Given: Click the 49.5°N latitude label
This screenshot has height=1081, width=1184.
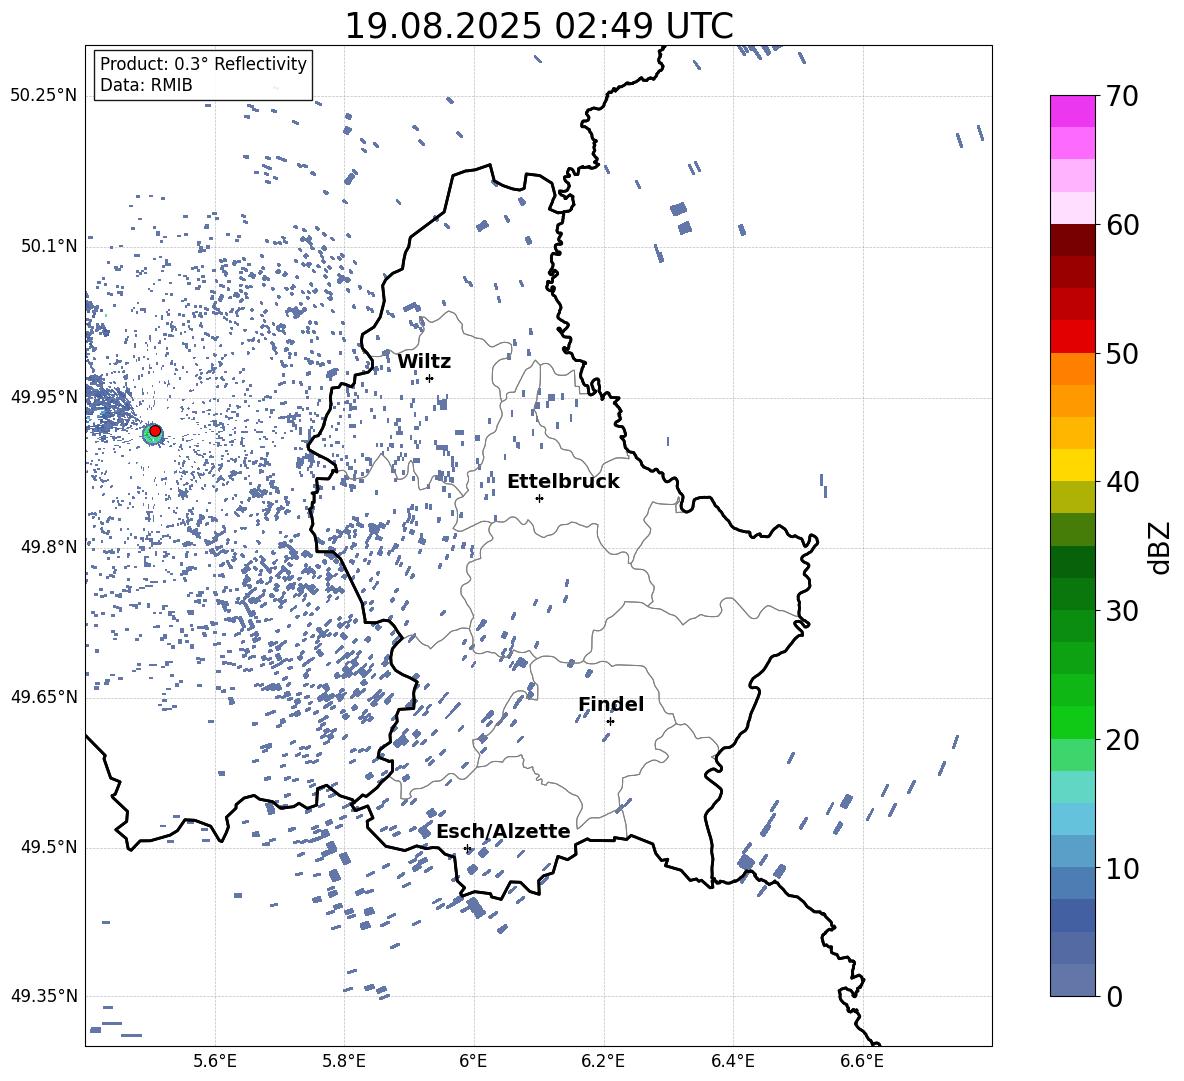Looking at the screenshot, I should pos(49,847).
